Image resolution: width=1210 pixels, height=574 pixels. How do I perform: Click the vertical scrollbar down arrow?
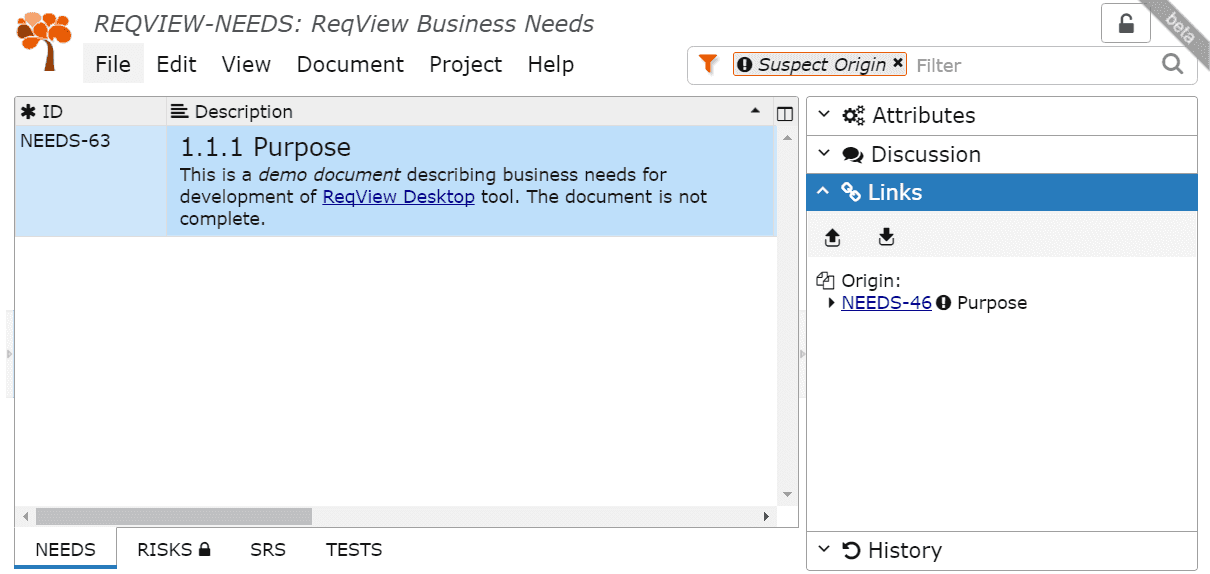(x=787, y=495)
